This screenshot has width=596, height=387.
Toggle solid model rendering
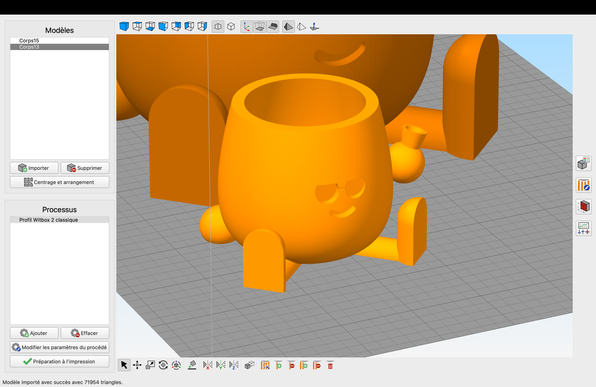[288, 27]
